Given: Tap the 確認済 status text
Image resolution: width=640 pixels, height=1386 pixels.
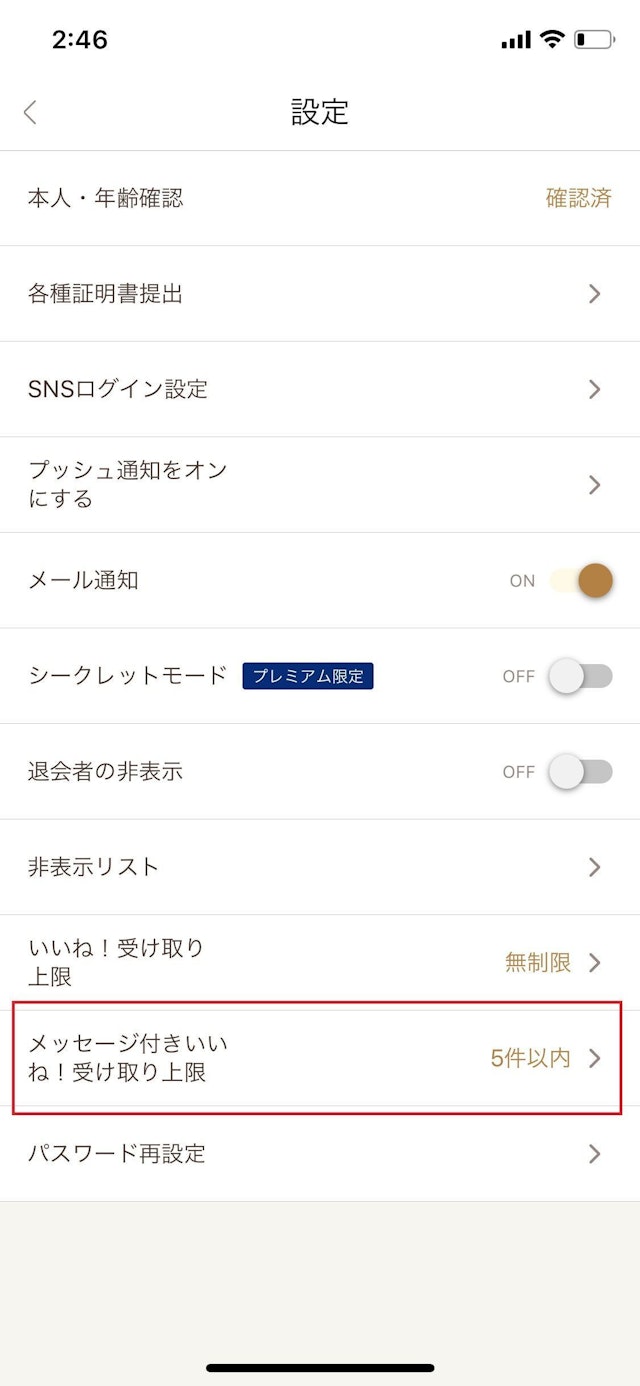Looking at the screenshot, I should point(578,198).
